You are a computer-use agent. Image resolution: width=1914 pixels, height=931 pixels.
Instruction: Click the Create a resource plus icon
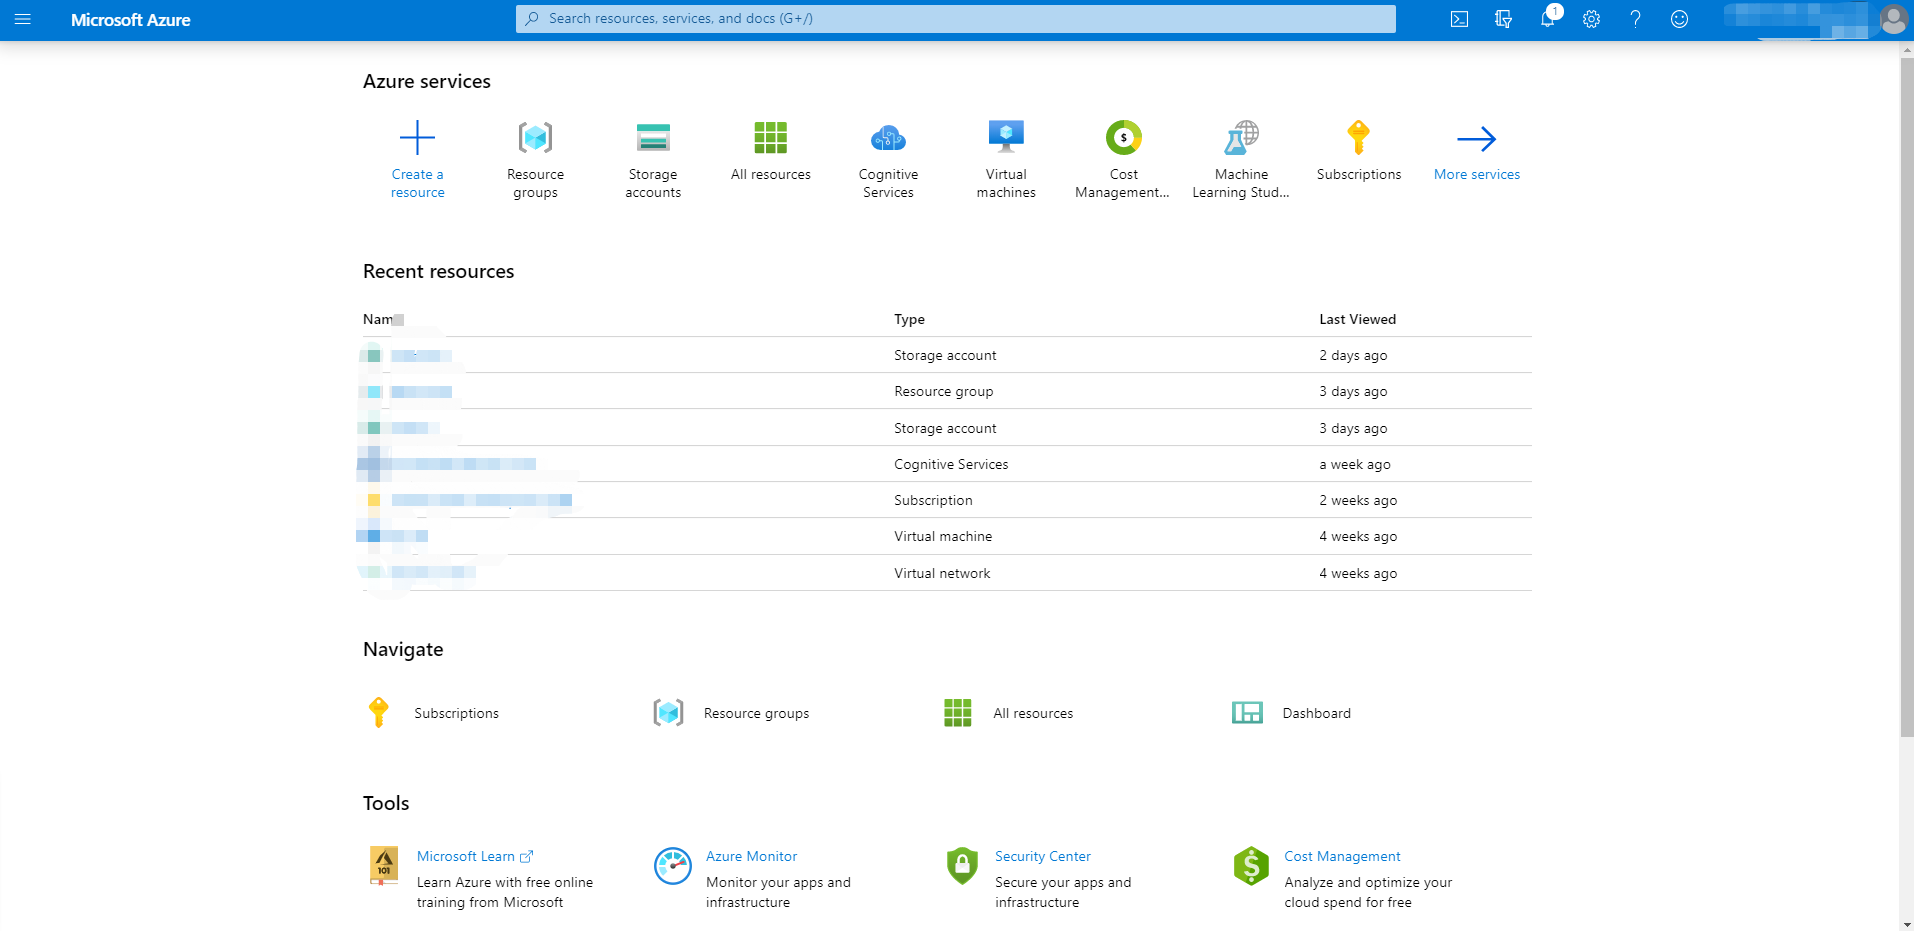click(417, 138)
